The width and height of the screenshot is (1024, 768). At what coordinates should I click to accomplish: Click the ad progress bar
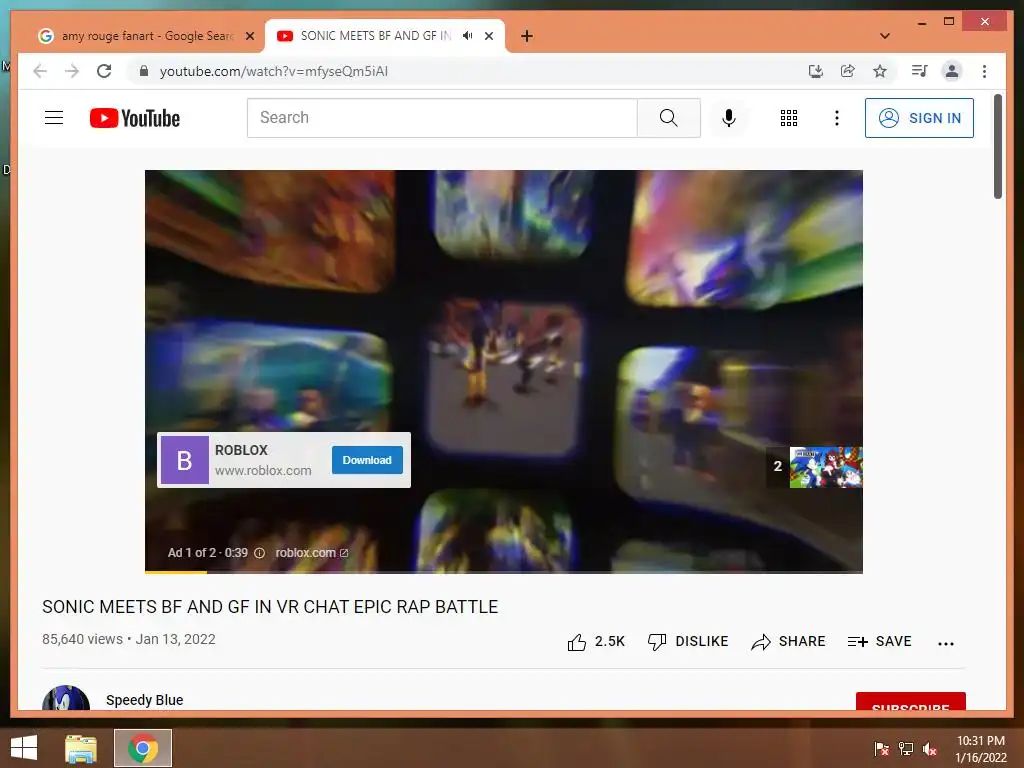pos(504,572)
